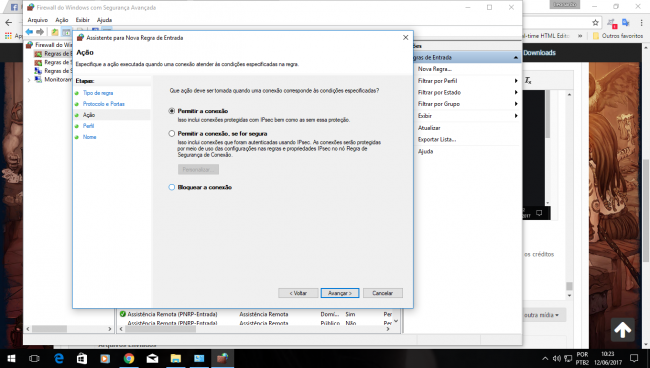The height and width of the screenshot is (368, 650).
Task: Click the down arrow of rules list scrollbar
Action: click(396, 321)
